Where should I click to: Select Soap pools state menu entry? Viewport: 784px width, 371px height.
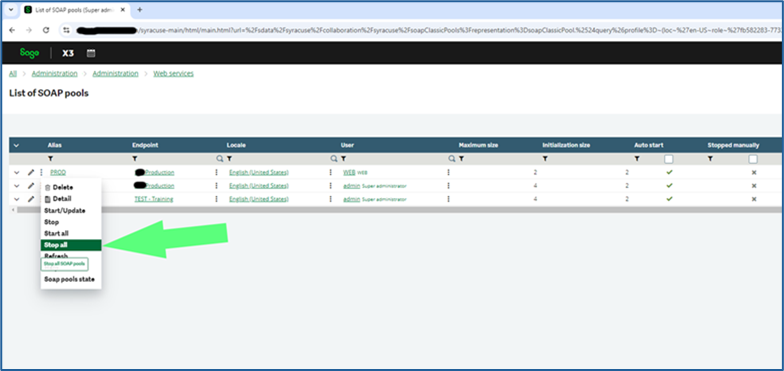[x=71, y=280]
